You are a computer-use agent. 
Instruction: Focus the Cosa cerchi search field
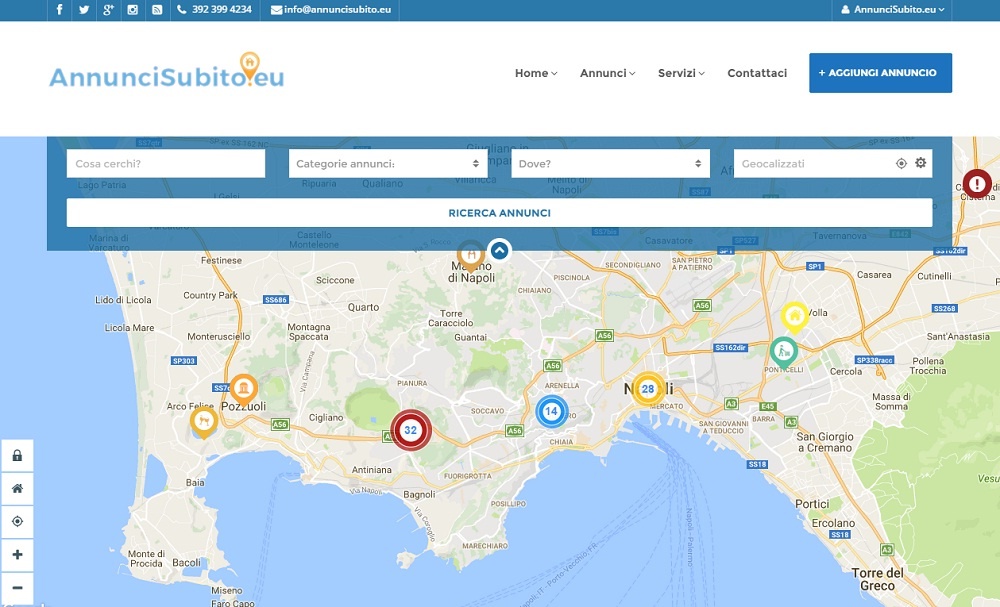(x=166, y=164)
